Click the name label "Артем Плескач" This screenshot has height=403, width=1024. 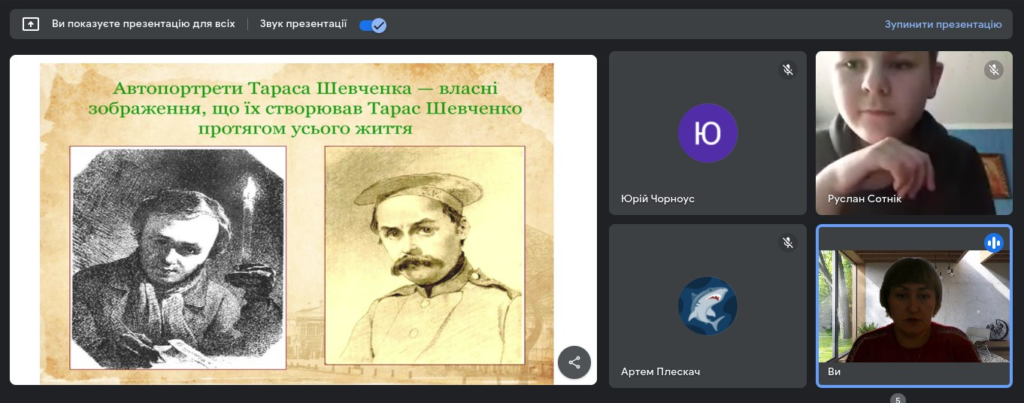coord(660,372)
